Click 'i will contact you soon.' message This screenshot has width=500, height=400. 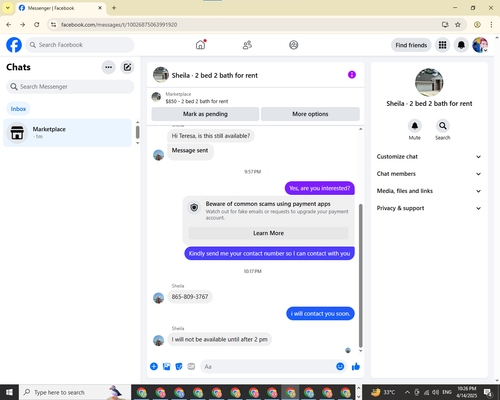pyautogui.click(x=320, y=313)
